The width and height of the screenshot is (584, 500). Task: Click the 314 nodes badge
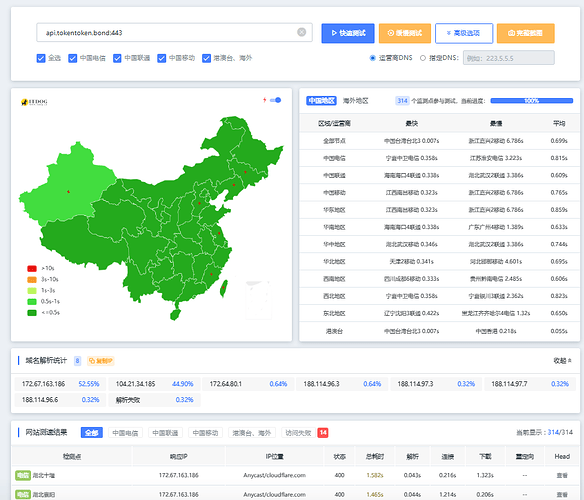click(402, 101)
